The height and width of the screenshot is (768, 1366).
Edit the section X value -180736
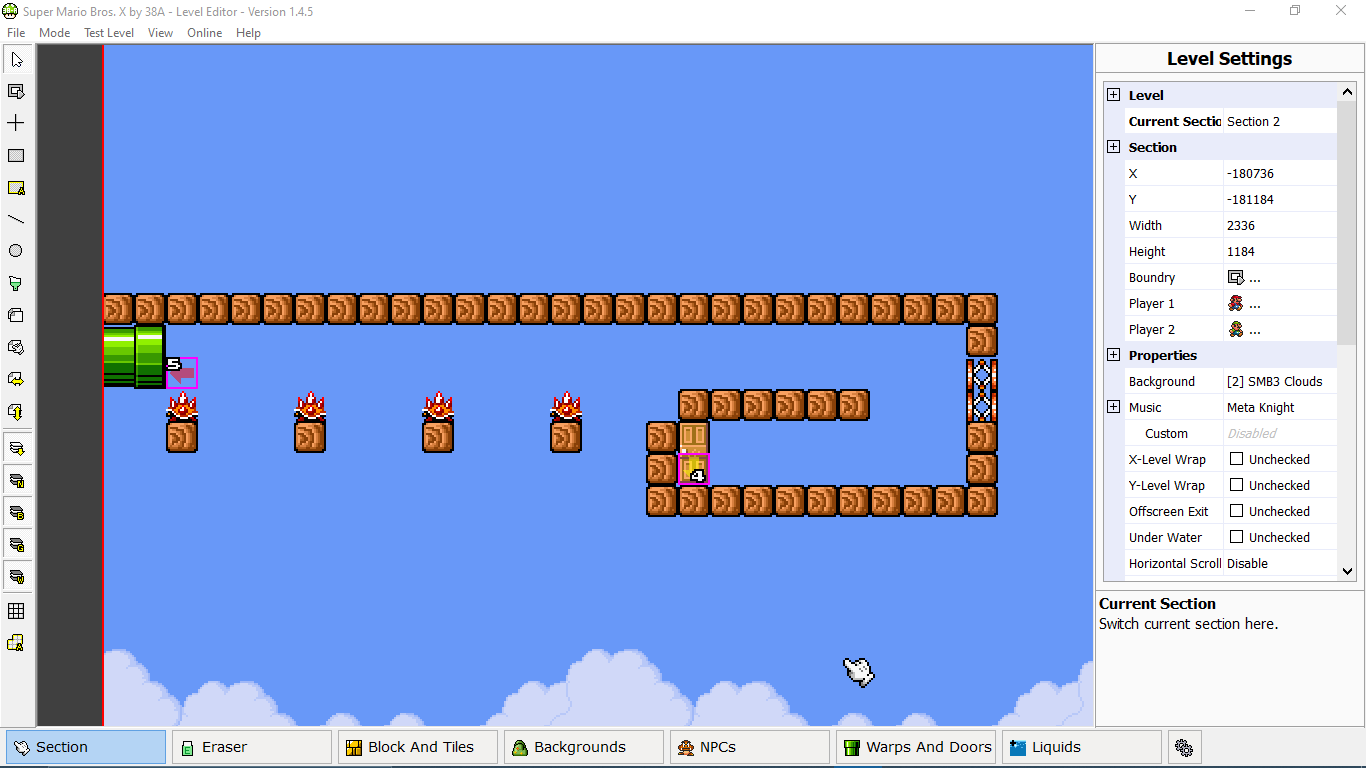[x=1280, y=173]
